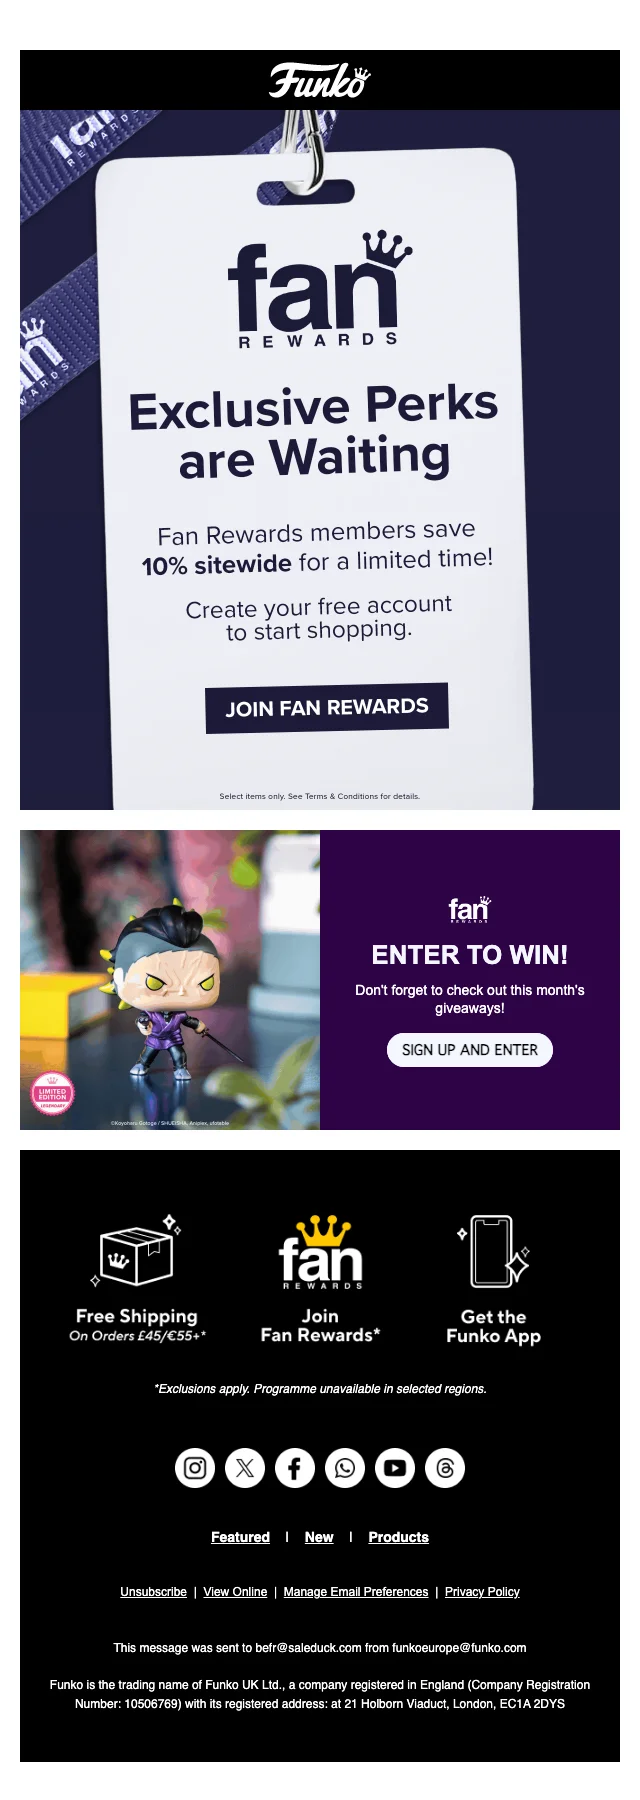The width and height of the screenshot is (640, 1800).
Task: Open the Instagram social icon
Action: [195, 1468]
